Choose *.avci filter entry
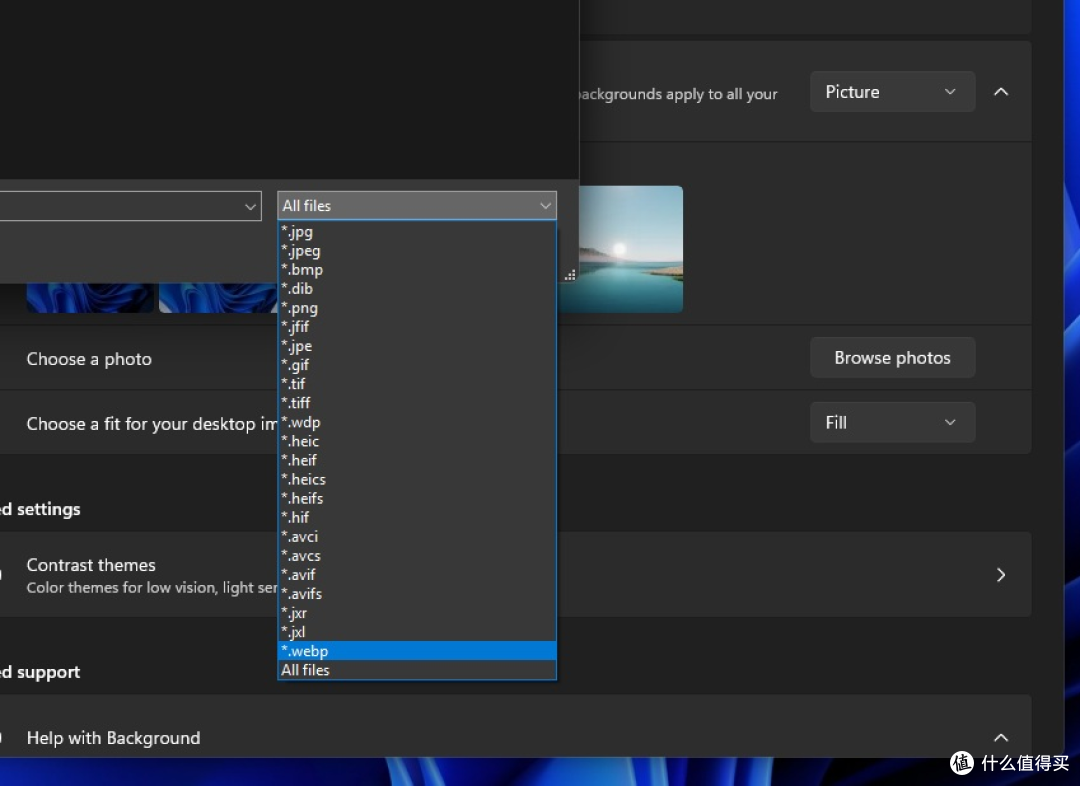 pyautogui.click(x=417, y=537)
